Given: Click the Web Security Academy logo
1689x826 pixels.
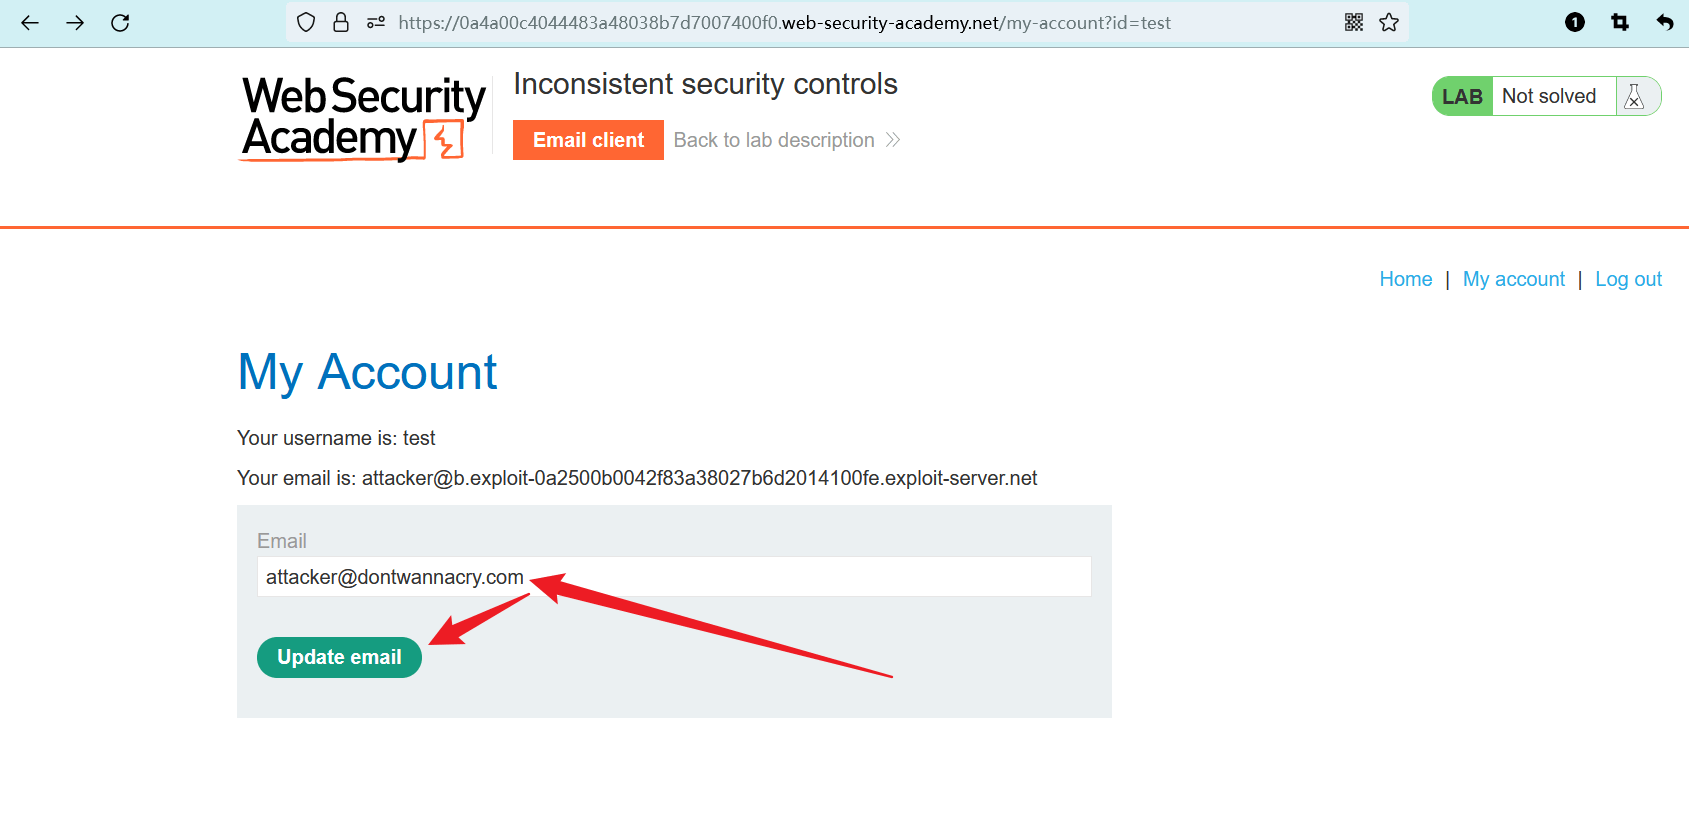Looking at the screenshot, I should [362, 118].
